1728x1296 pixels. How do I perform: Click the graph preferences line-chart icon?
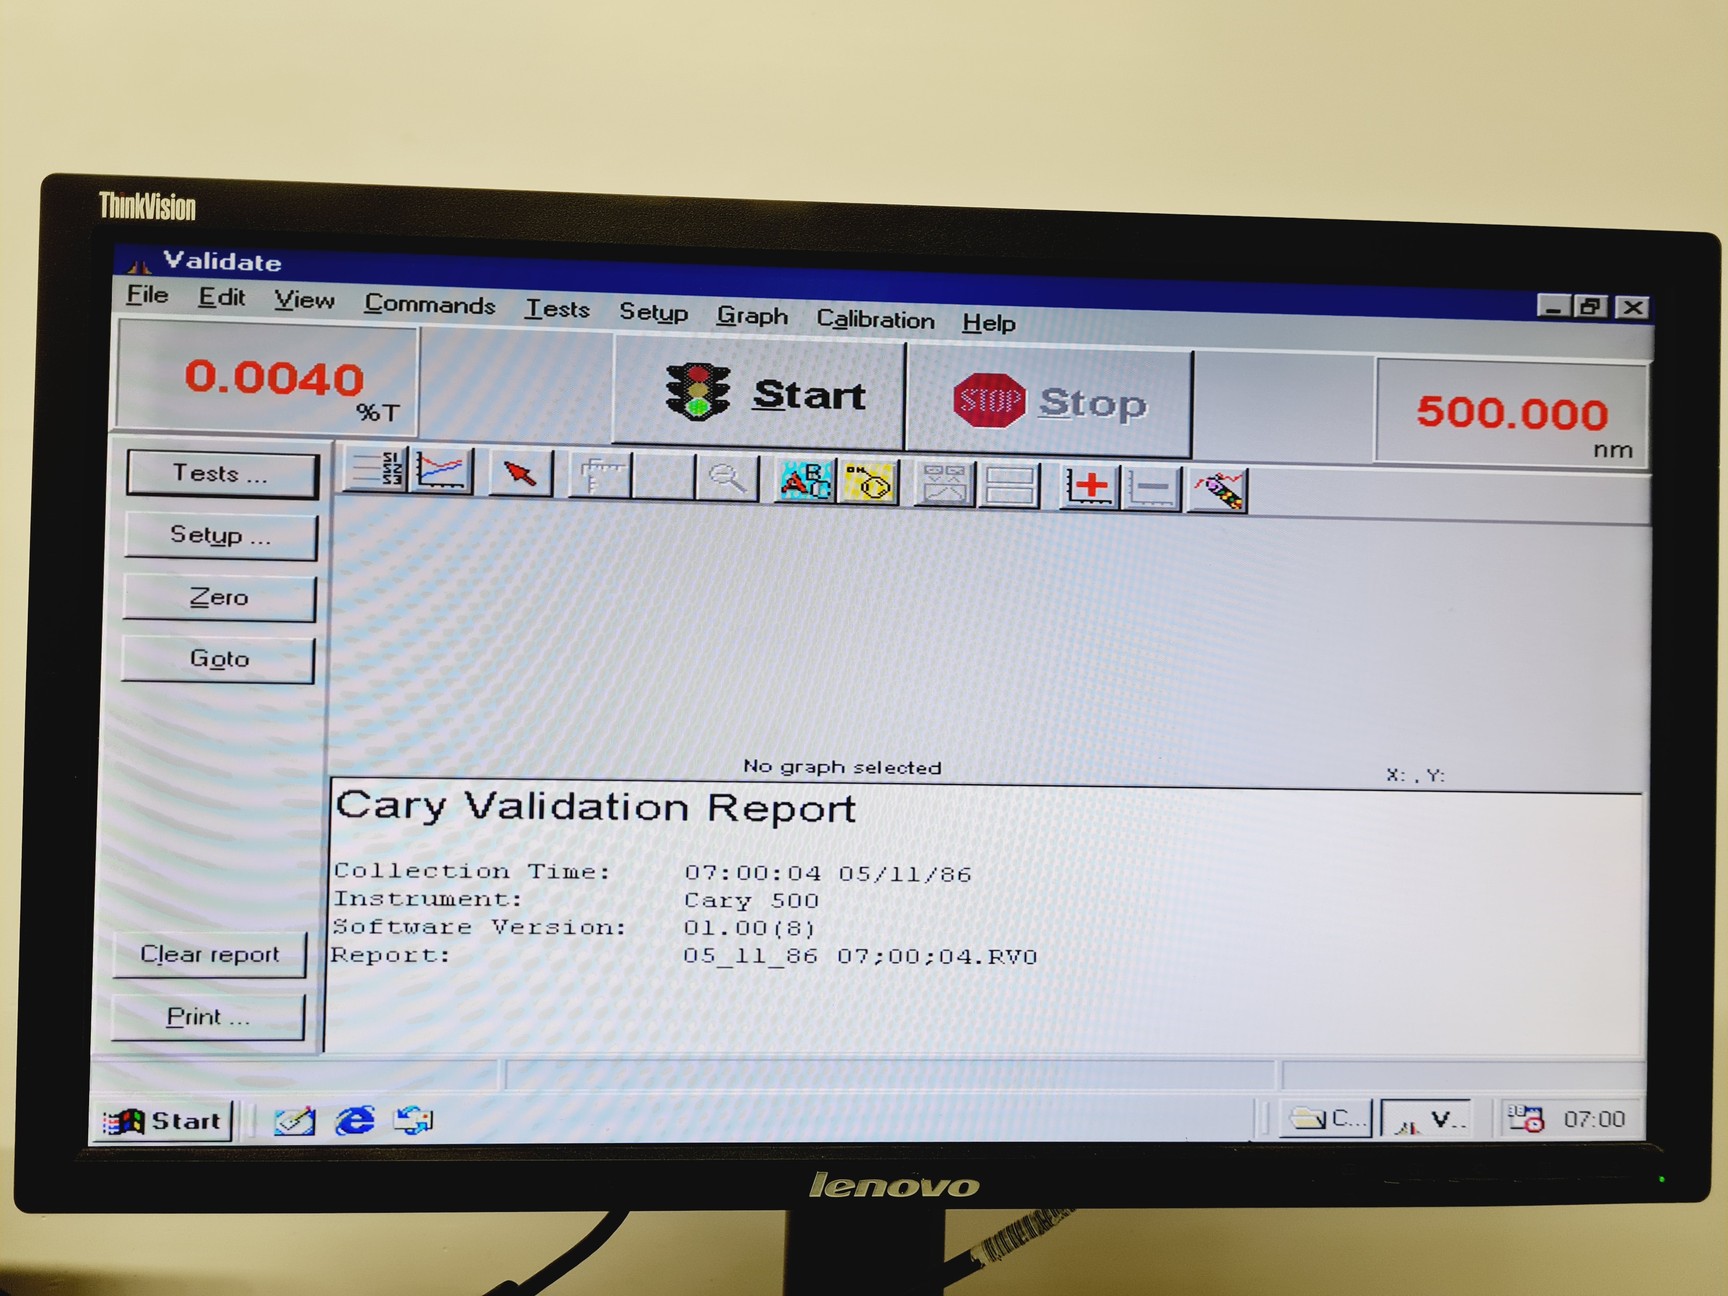(x=441, y=470)
